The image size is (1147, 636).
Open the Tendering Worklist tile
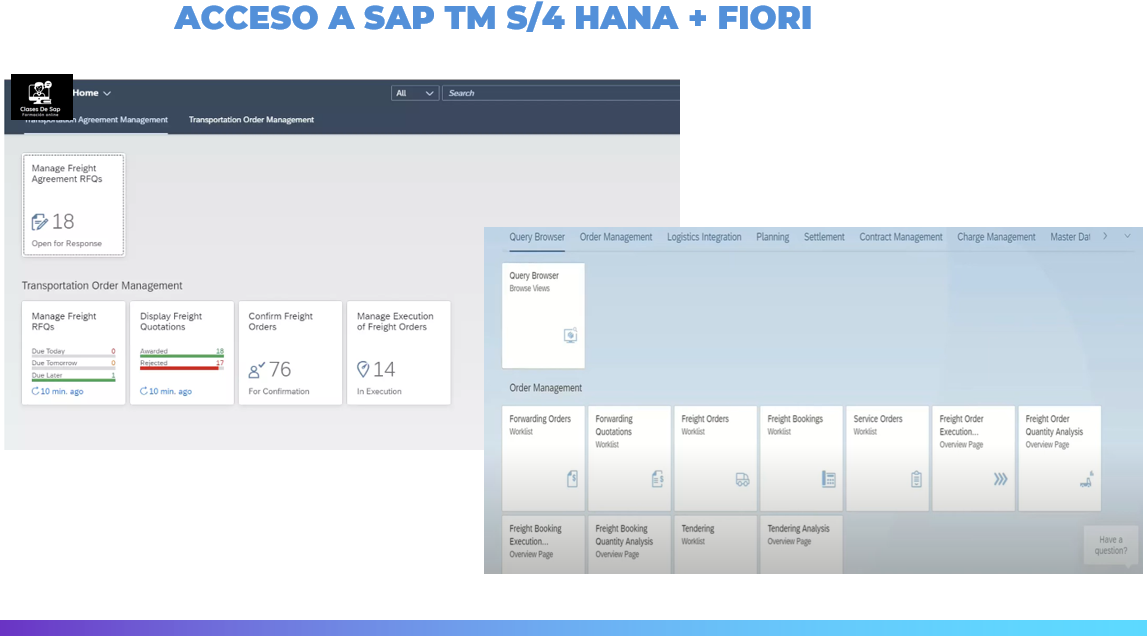click(715, 545)
